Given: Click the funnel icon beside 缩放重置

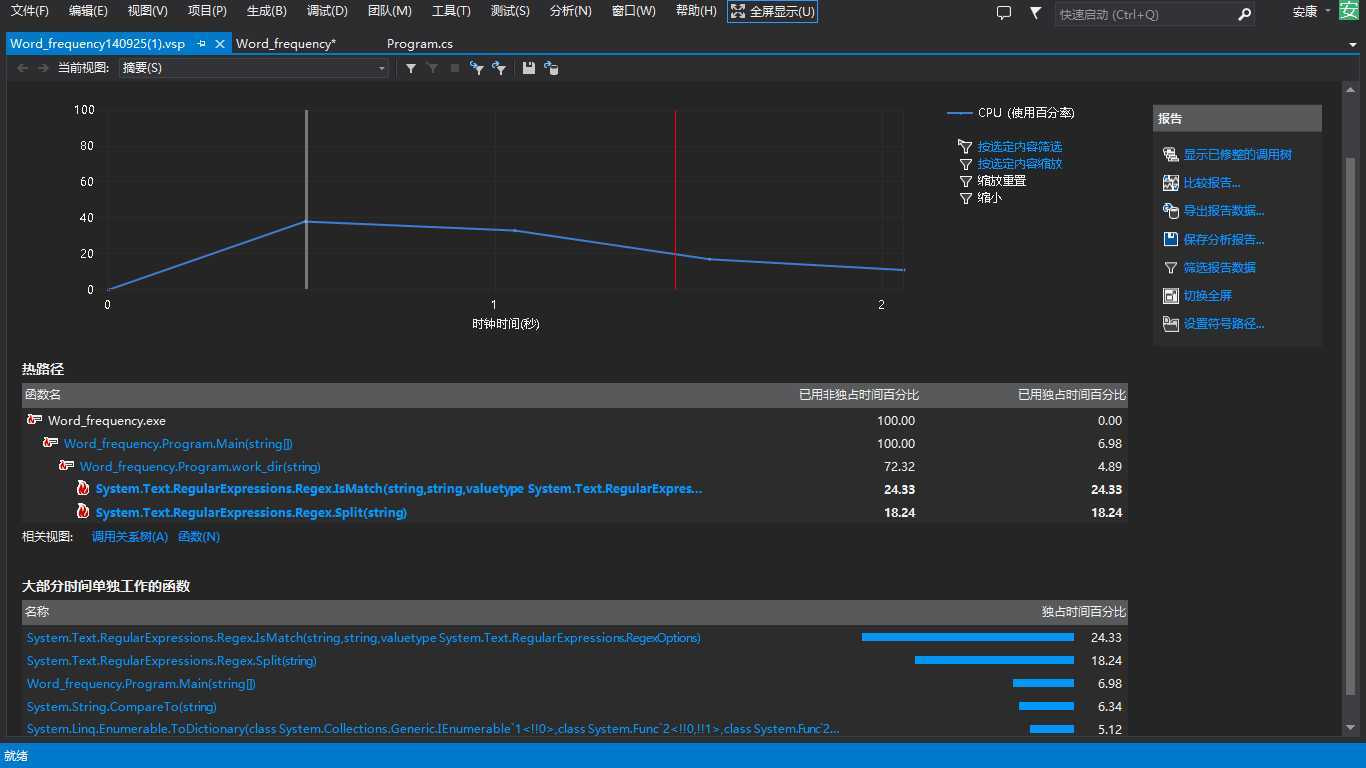Looking at the screenshot, I should (965, 181).
